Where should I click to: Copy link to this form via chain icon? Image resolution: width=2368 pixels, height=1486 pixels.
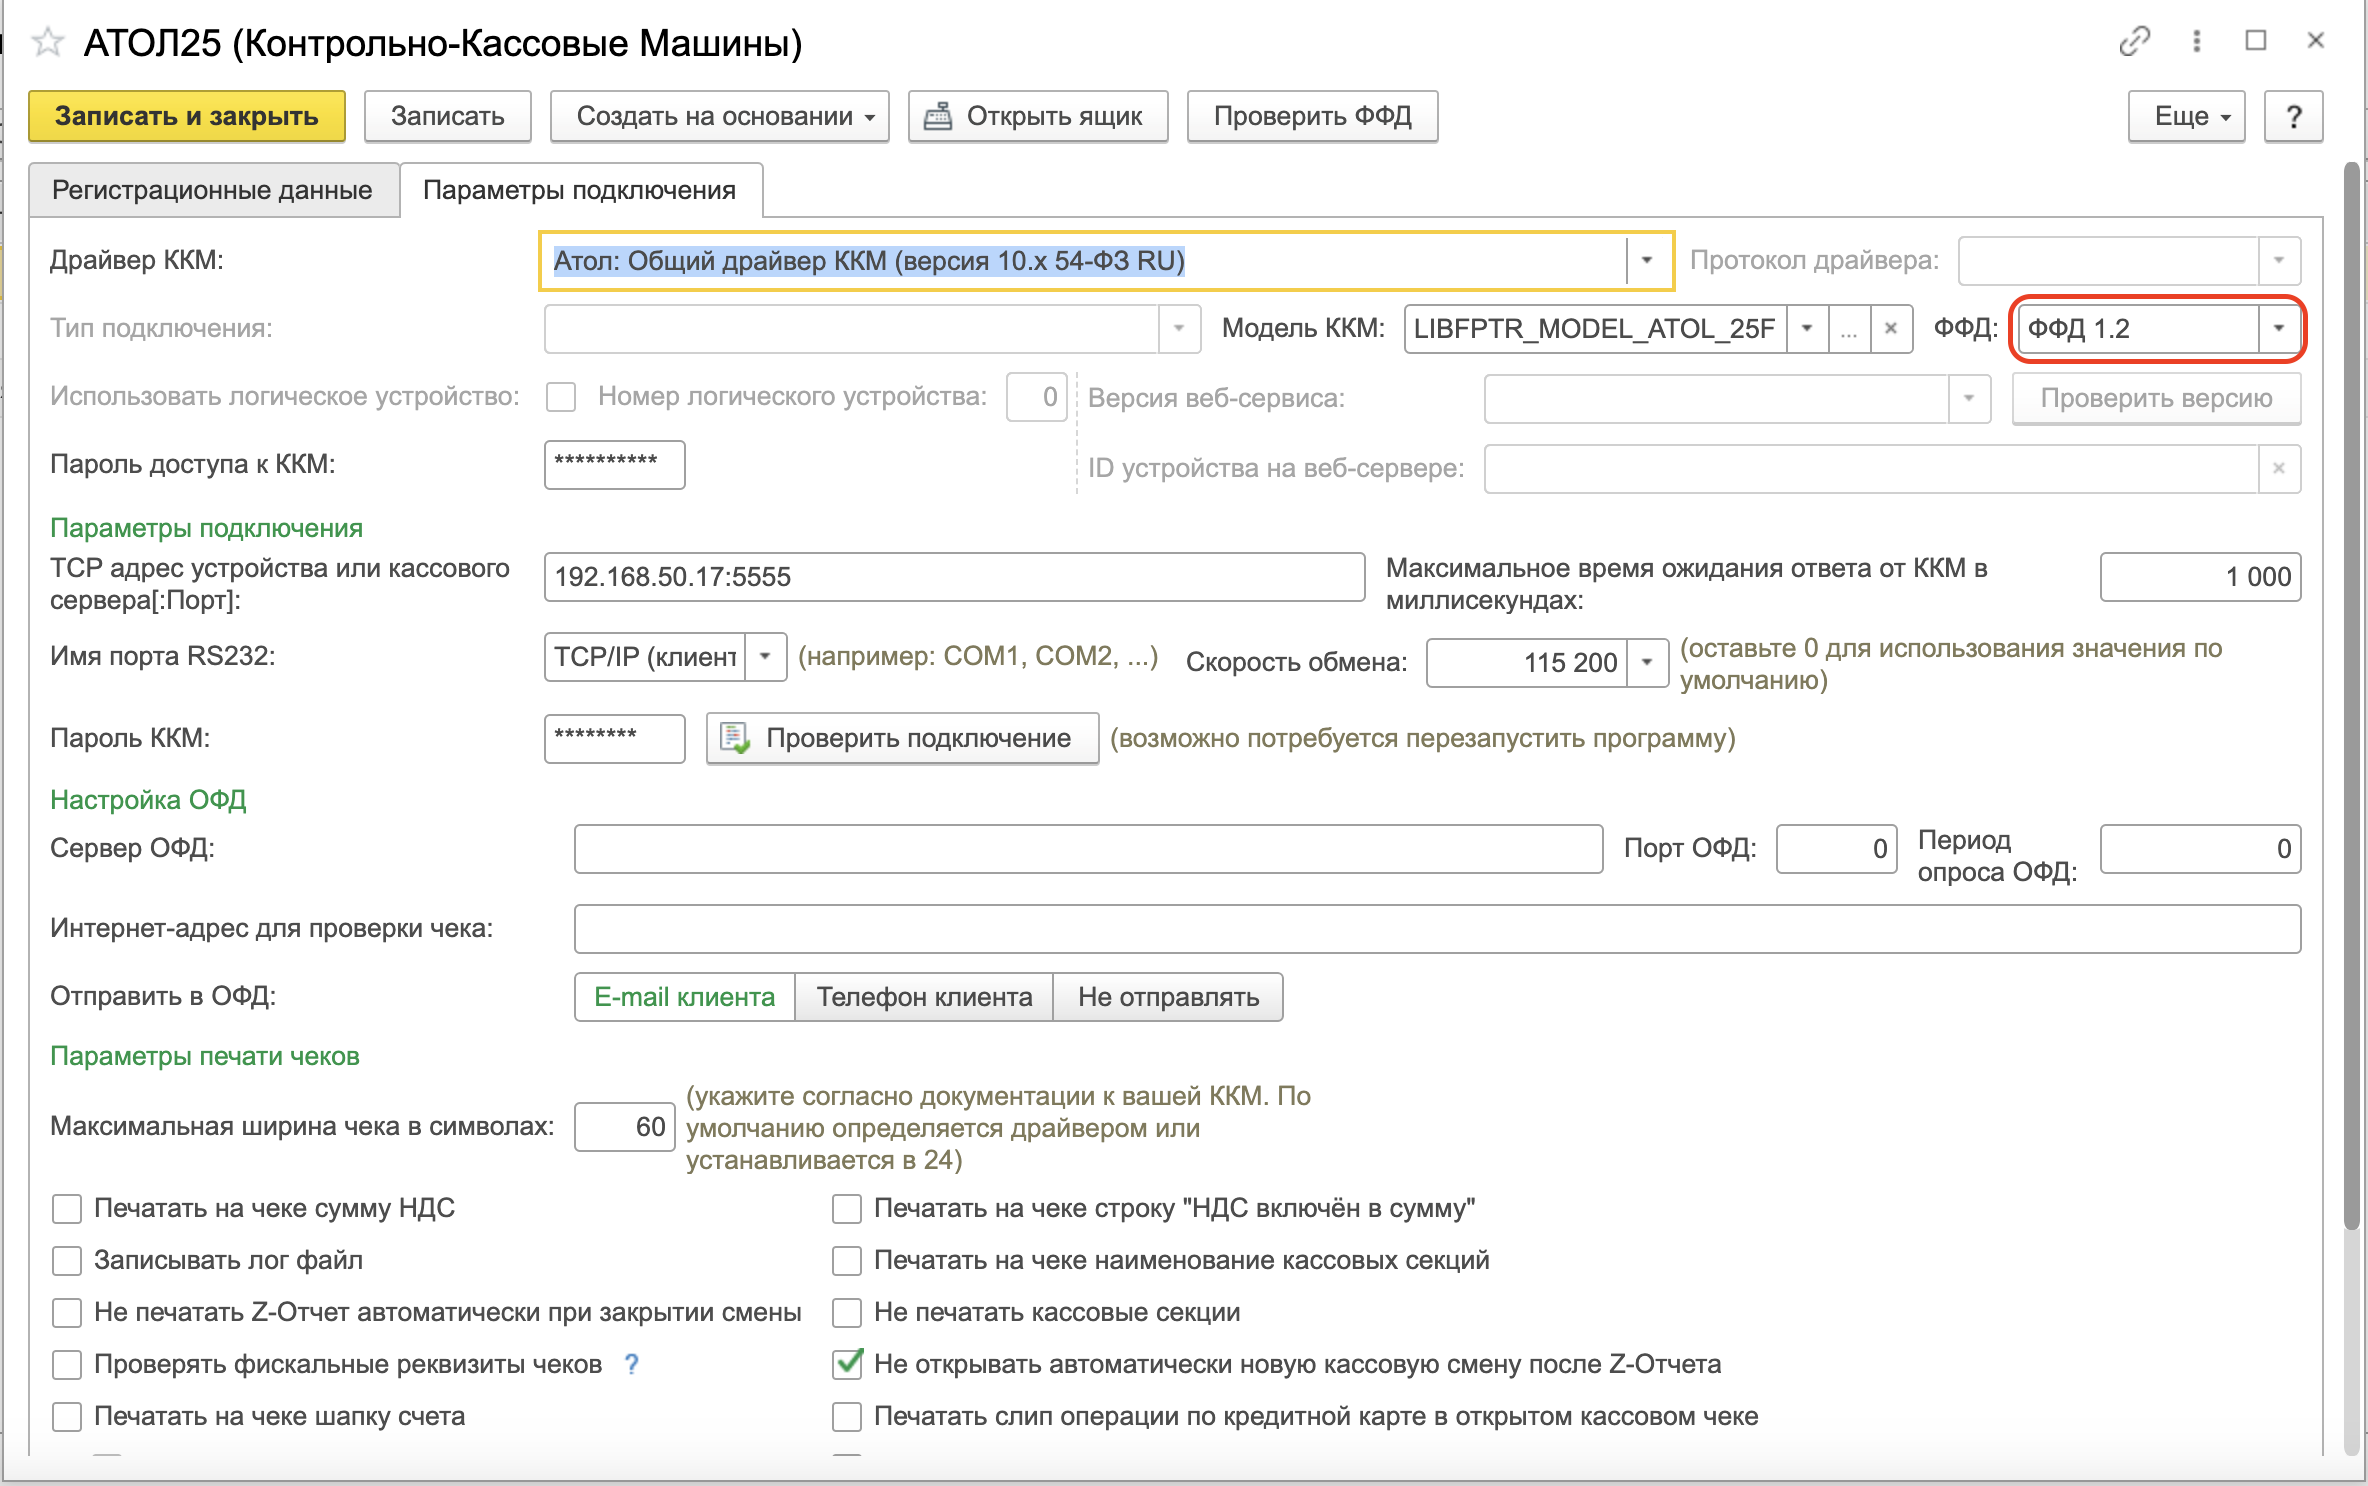[x=2135, y=41]
